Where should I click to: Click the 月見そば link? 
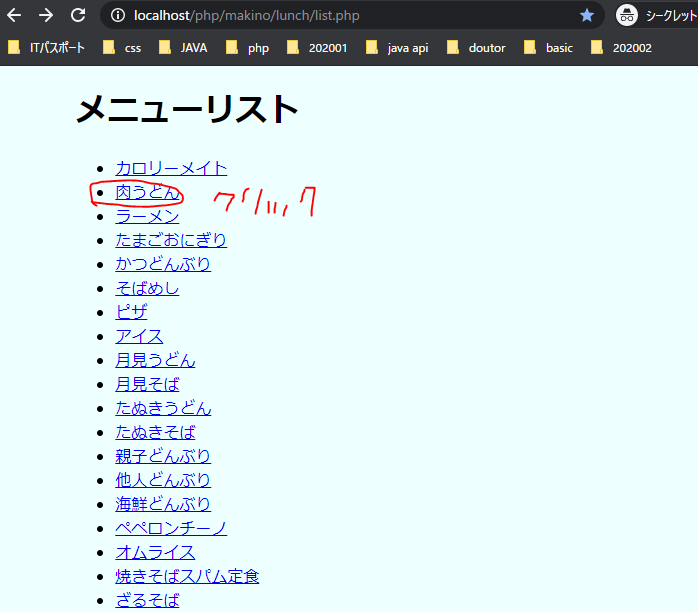pos(147,385)
